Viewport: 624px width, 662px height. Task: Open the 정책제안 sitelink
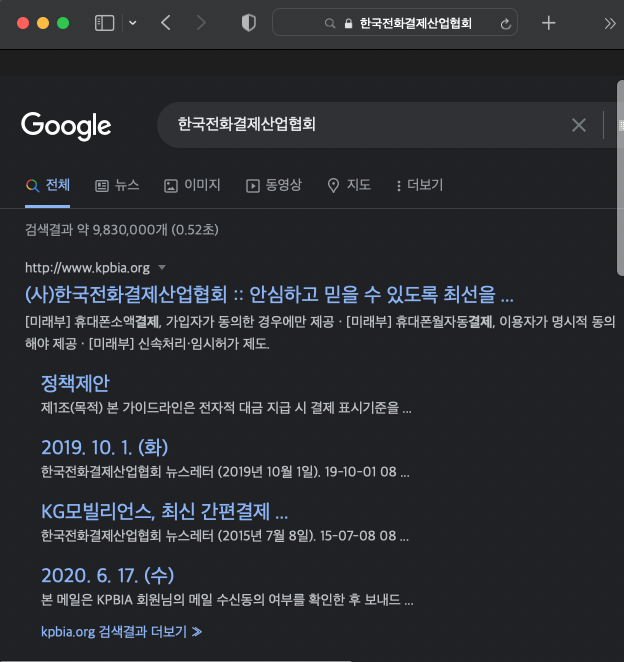click(x=75, y=383)
